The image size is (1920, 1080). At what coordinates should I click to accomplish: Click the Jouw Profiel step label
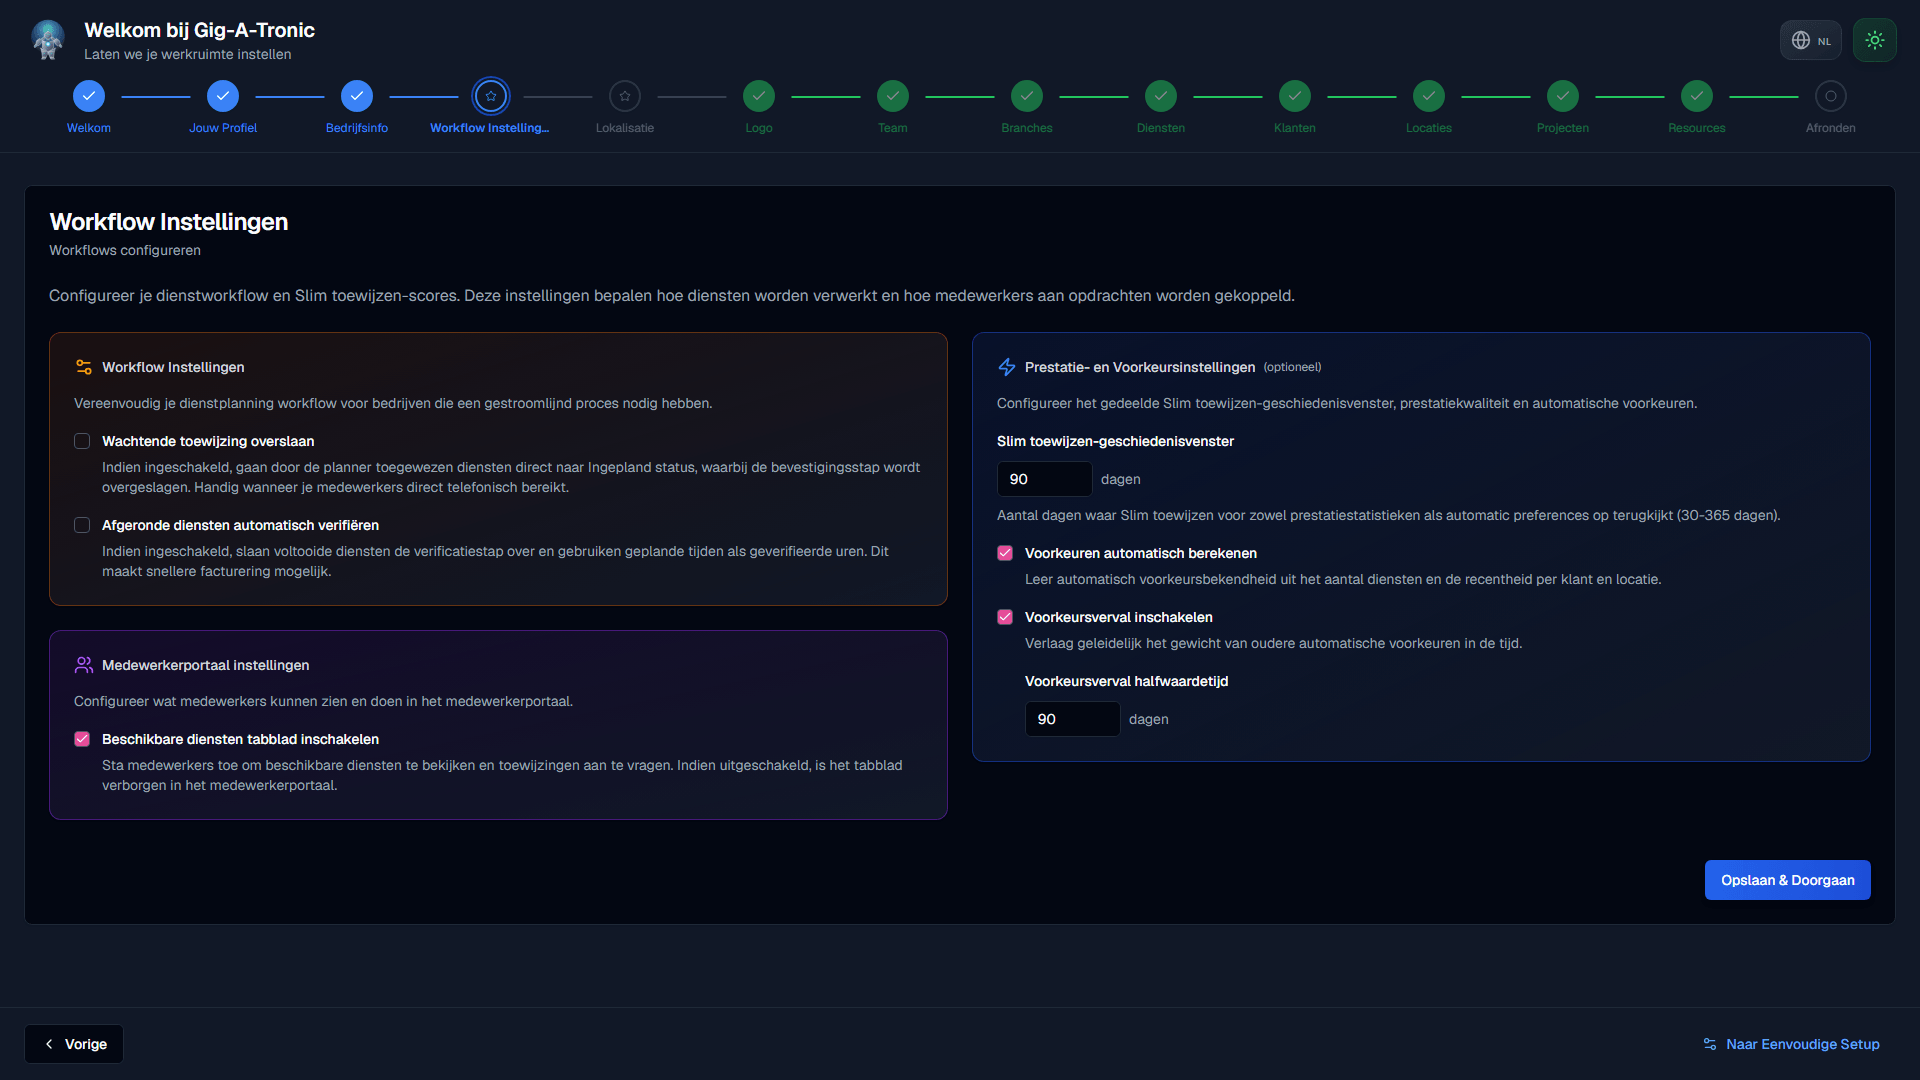tap(223, 128)
